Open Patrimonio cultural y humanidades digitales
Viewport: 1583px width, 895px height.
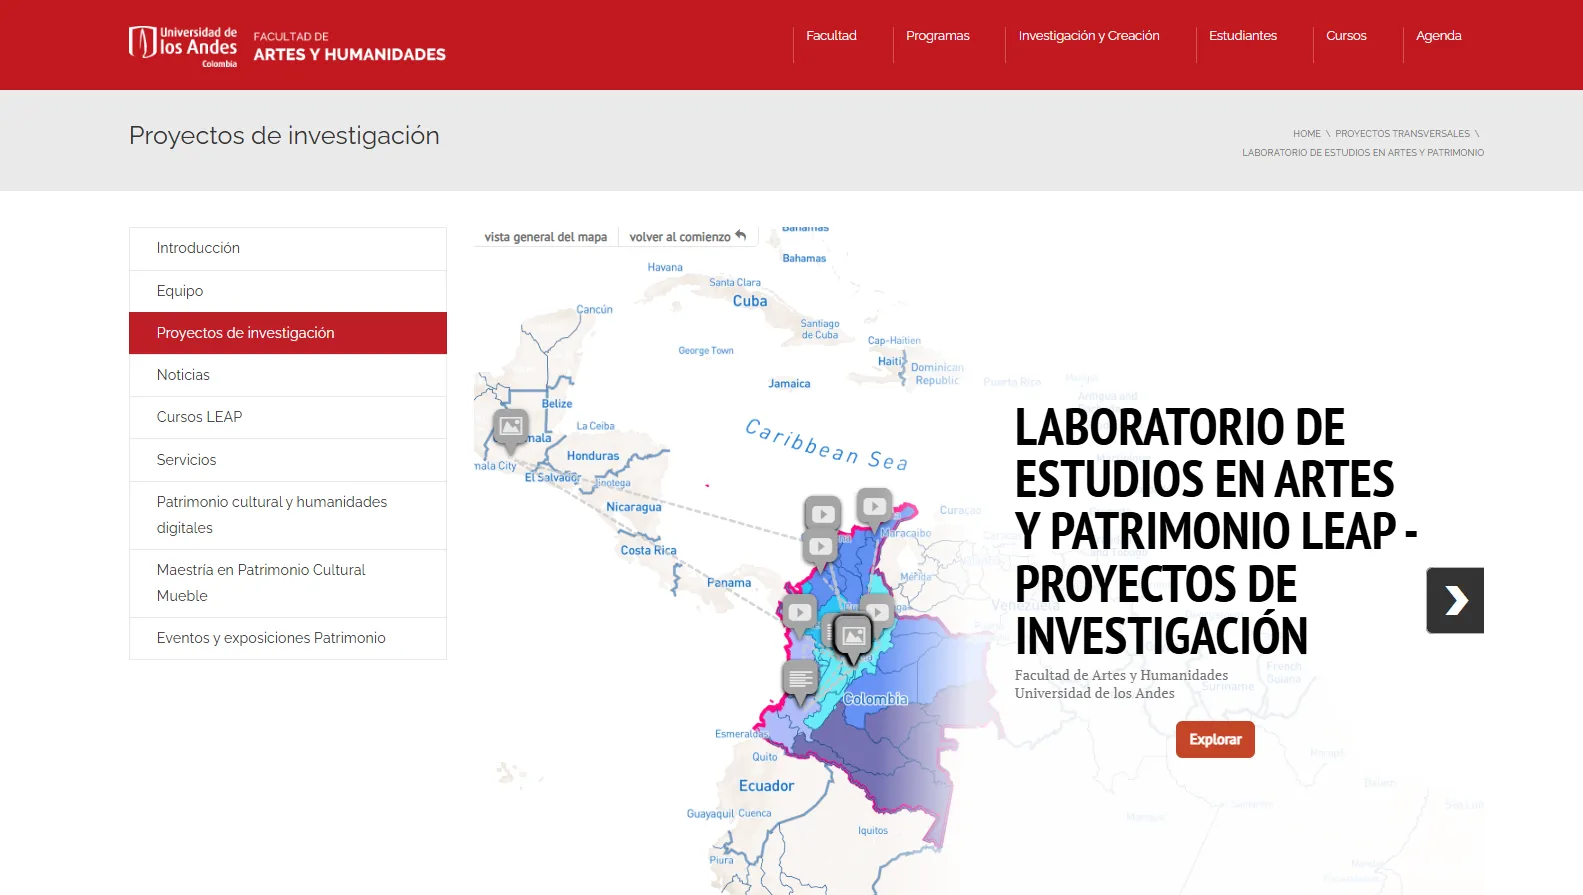288,515
